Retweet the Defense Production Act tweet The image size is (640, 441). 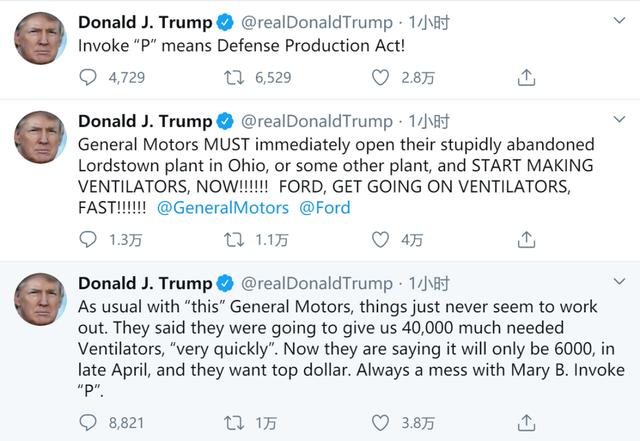pos(232,77)
